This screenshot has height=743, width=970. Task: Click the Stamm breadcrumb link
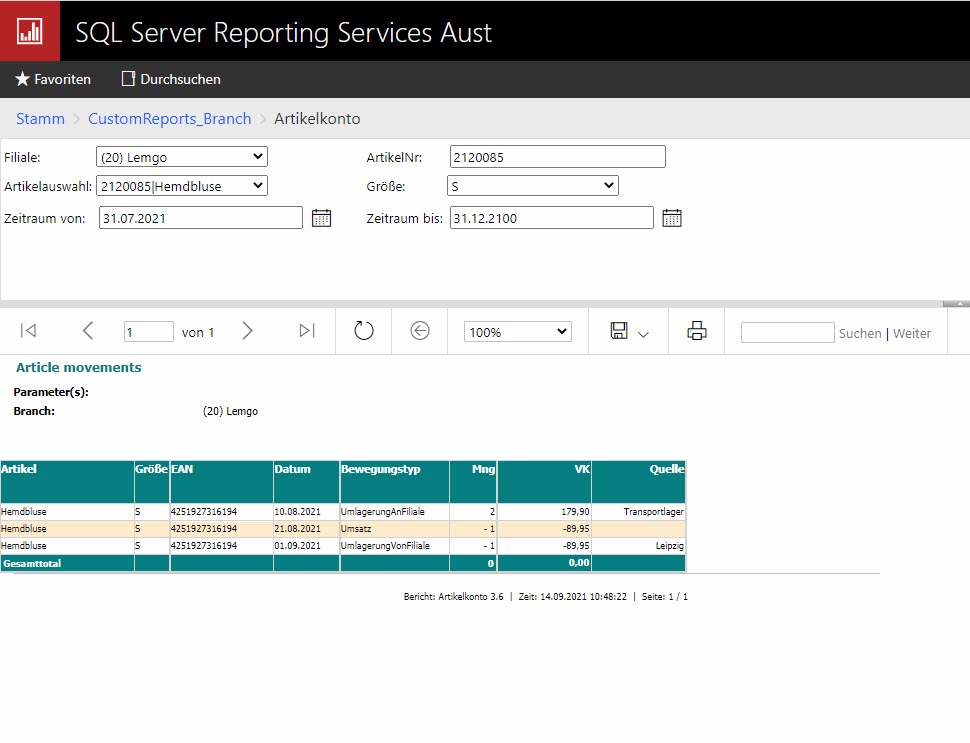pyautogui.click(x=40, y=119)
